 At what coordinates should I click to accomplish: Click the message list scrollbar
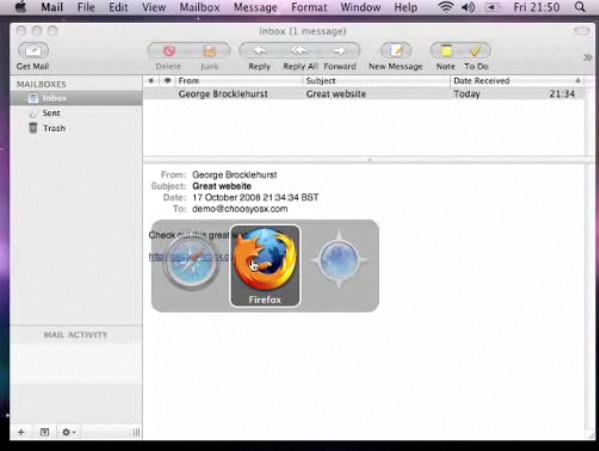point(589,120)
